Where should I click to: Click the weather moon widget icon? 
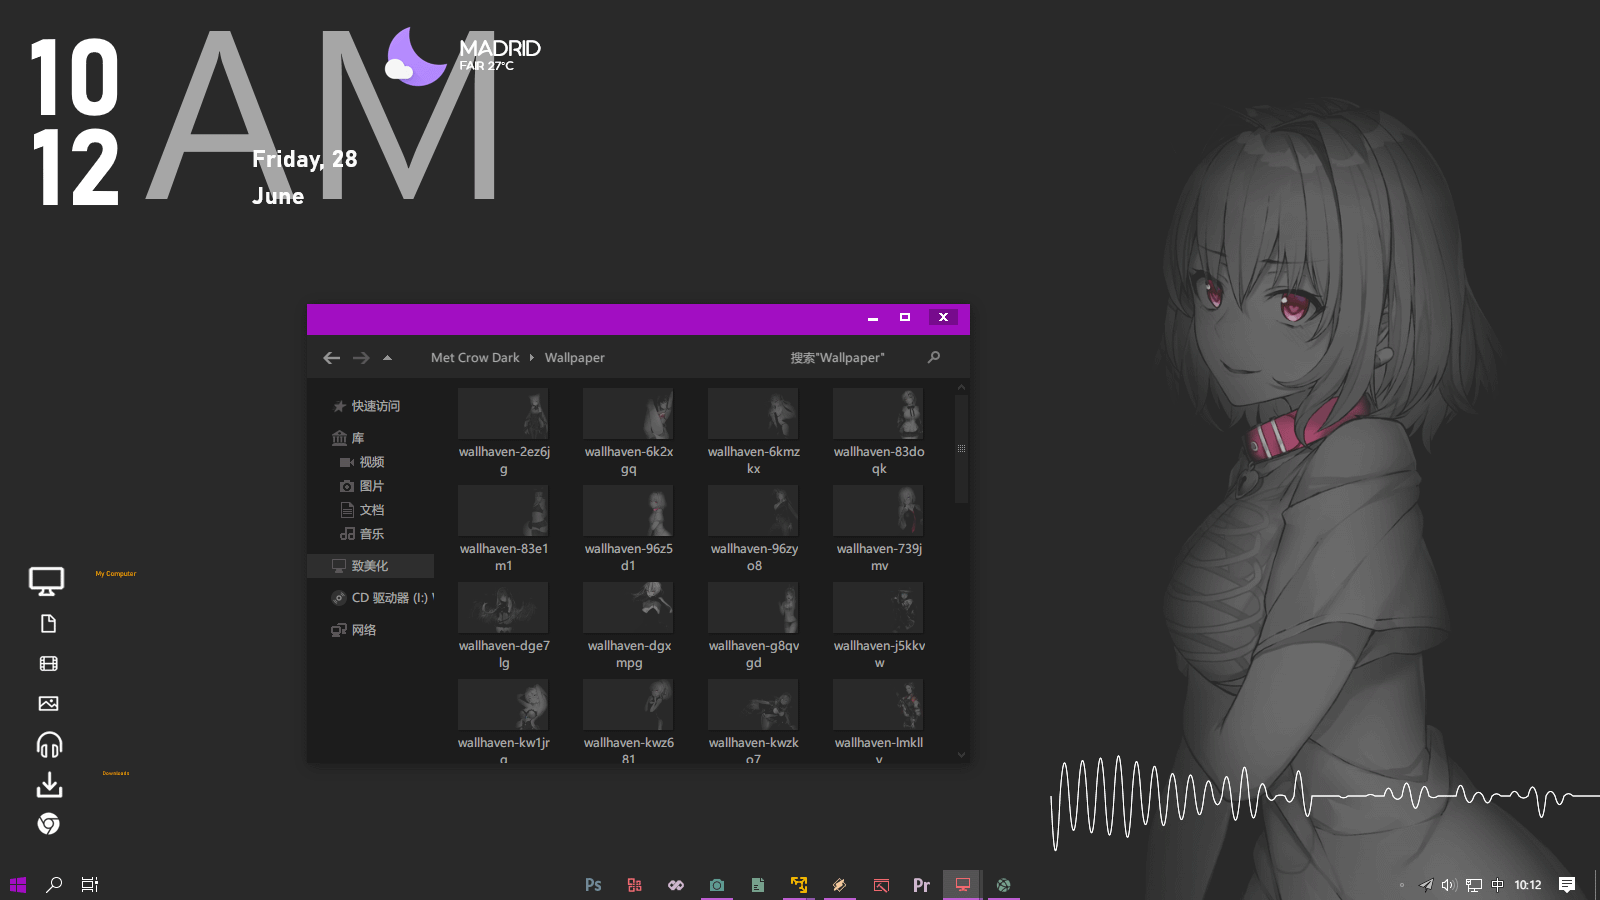click(416, 57)
